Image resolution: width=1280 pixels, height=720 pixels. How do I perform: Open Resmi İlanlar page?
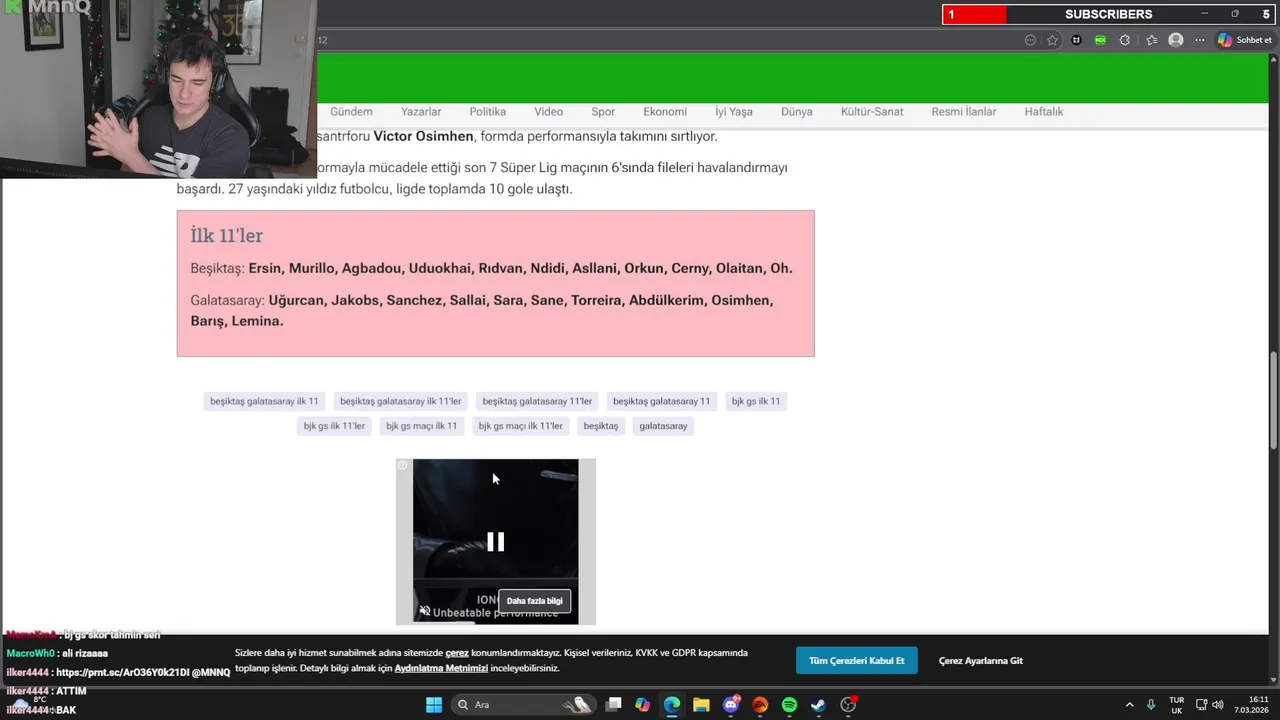[964, 112]
